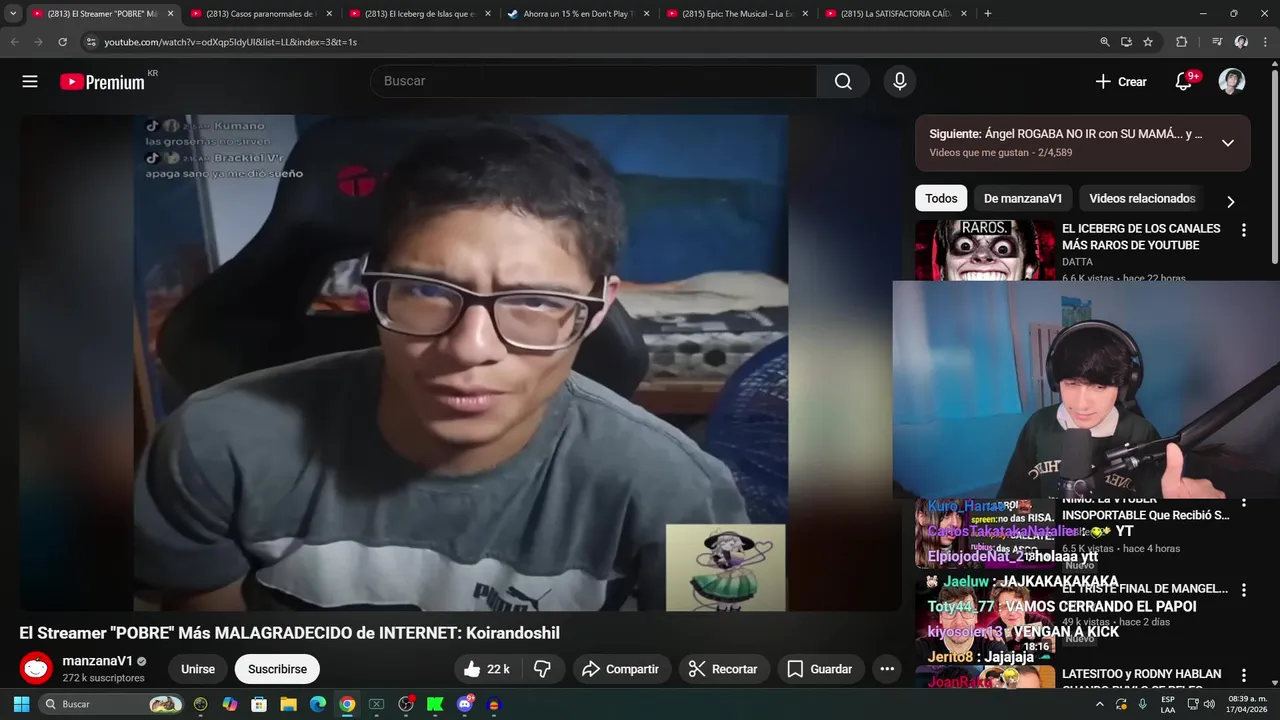Viewport: 1280px width, 720px height.
Task: Open Discord from taskbar
Action: coord(464,704)
